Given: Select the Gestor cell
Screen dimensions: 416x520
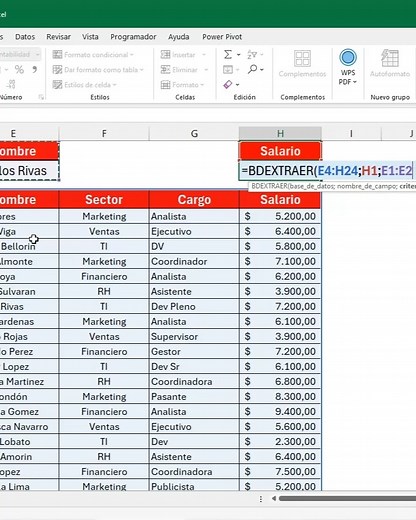Looking at the screenshot, I should click(194, 351).
